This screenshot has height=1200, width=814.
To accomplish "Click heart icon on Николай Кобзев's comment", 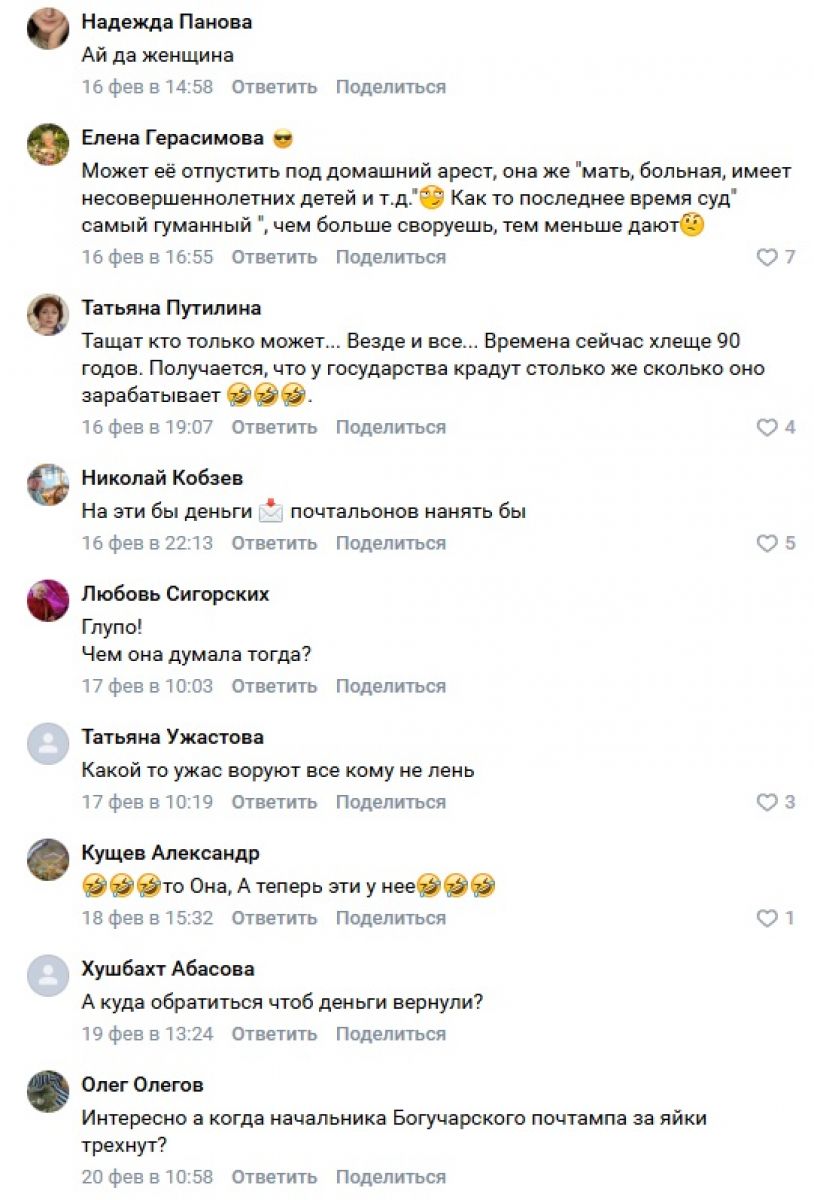I will 766,543.
